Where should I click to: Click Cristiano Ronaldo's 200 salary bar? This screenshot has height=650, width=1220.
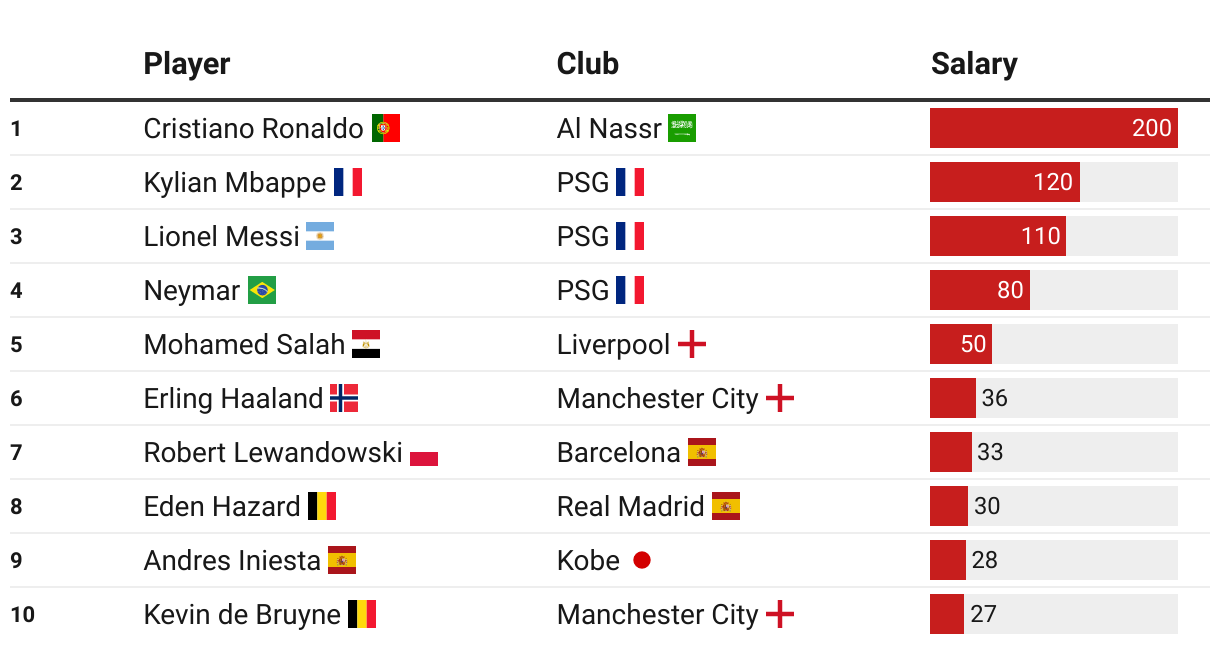coord(1053,128)
